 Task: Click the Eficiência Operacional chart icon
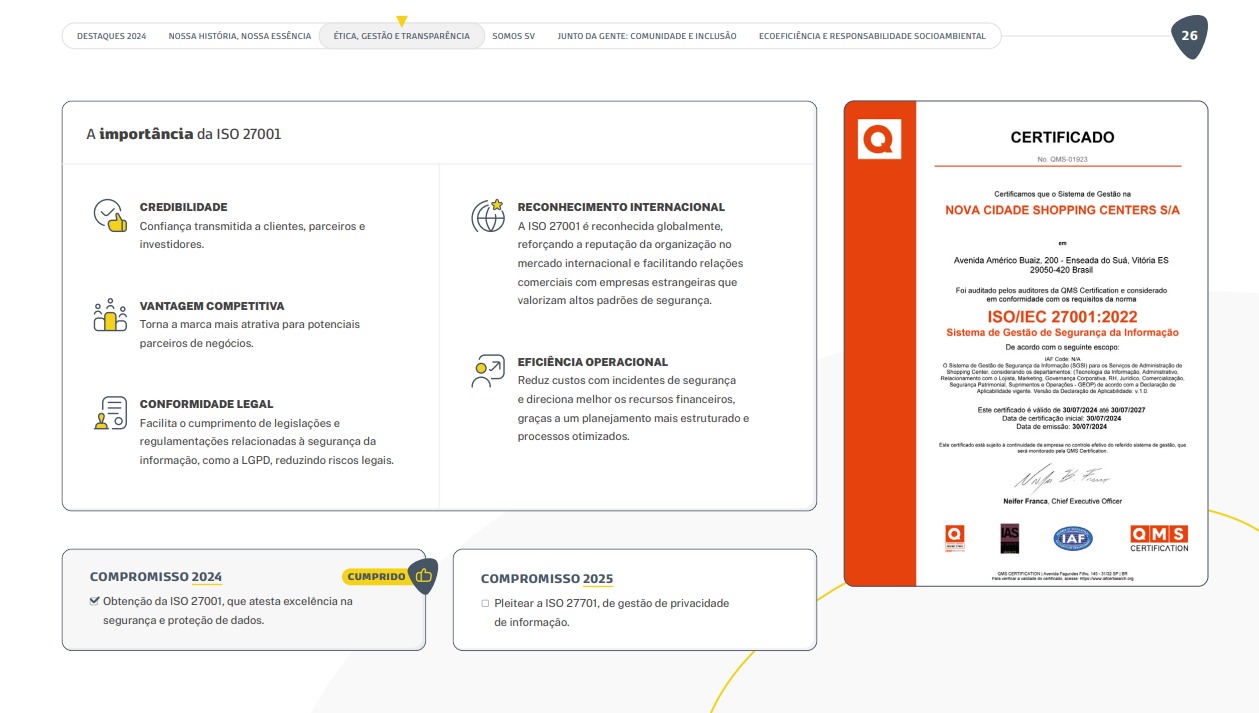(x=488, y=371)
